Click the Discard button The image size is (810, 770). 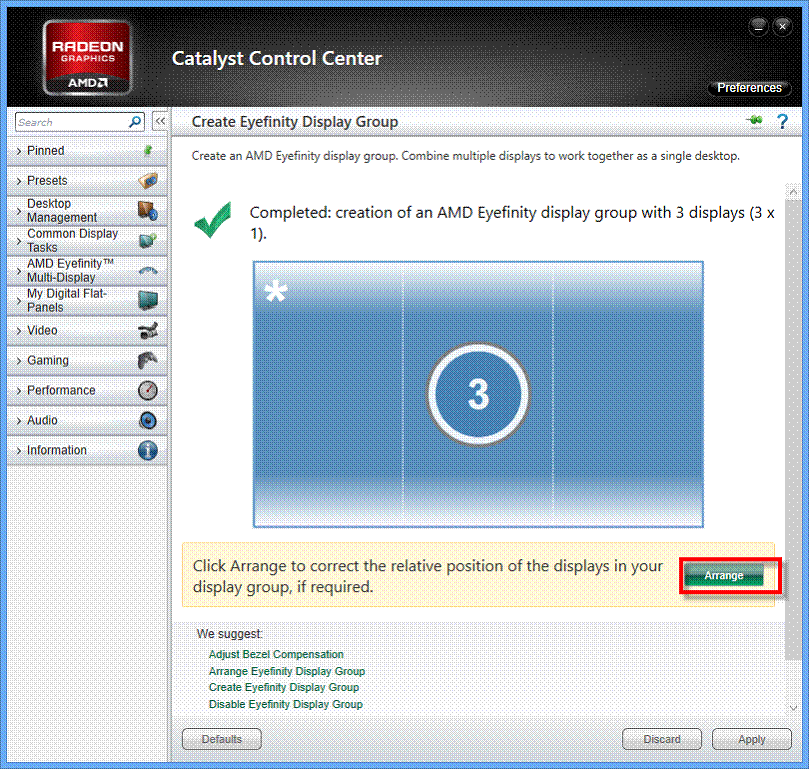662,739
